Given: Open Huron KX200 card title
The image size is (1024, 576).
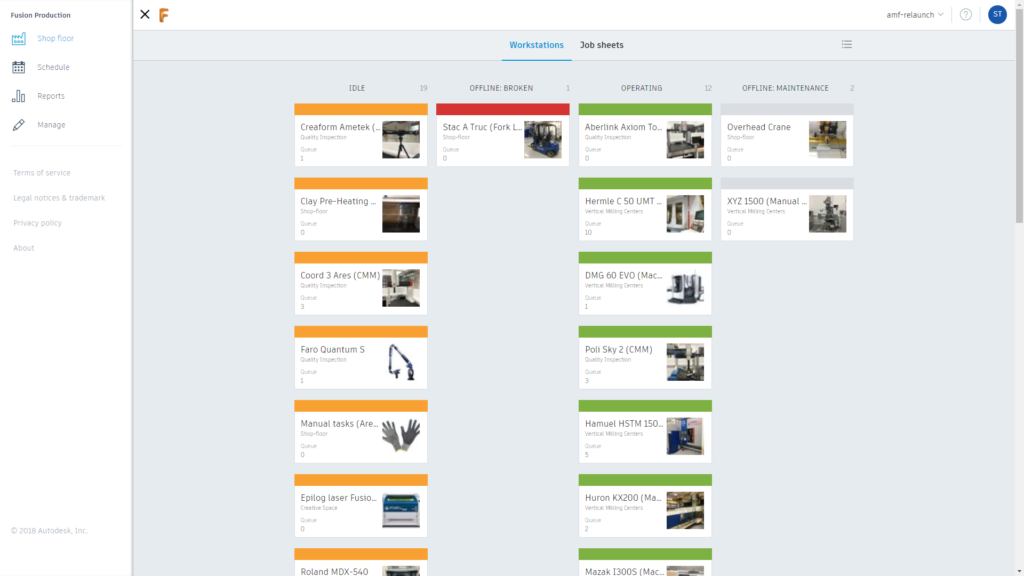Looking at the screenshot, I should (x=624, y=498).
